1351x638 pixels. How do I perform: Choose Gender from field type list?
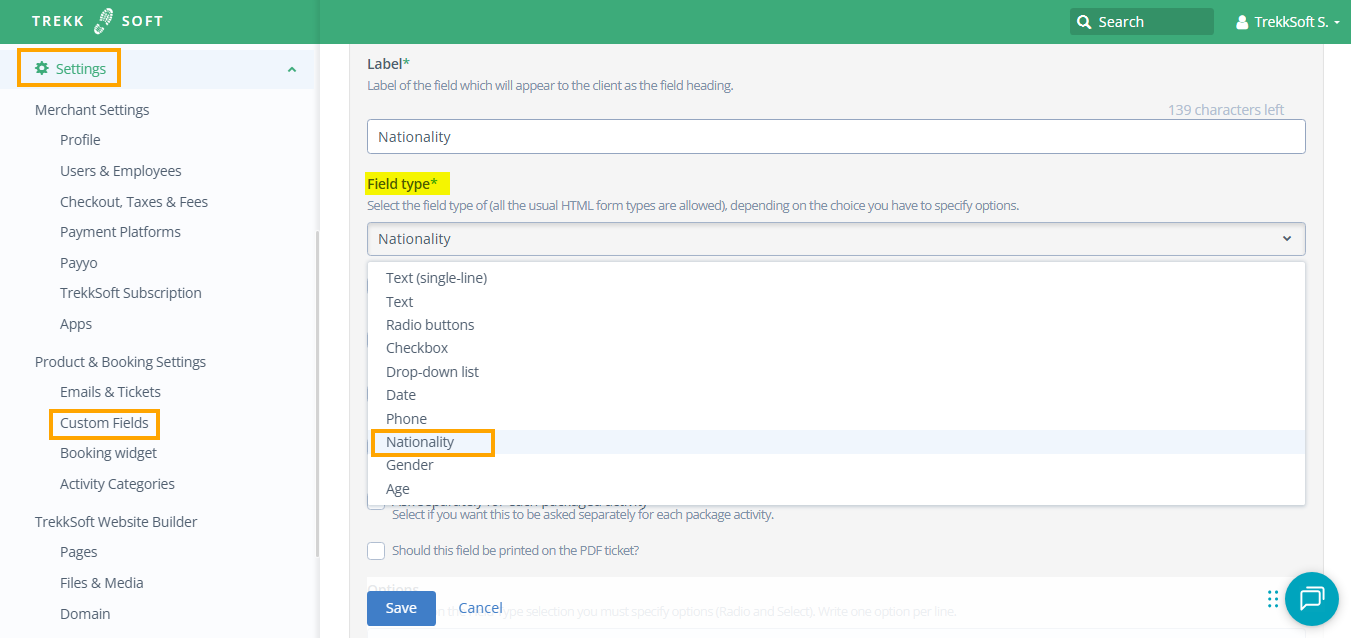point(410,465)
